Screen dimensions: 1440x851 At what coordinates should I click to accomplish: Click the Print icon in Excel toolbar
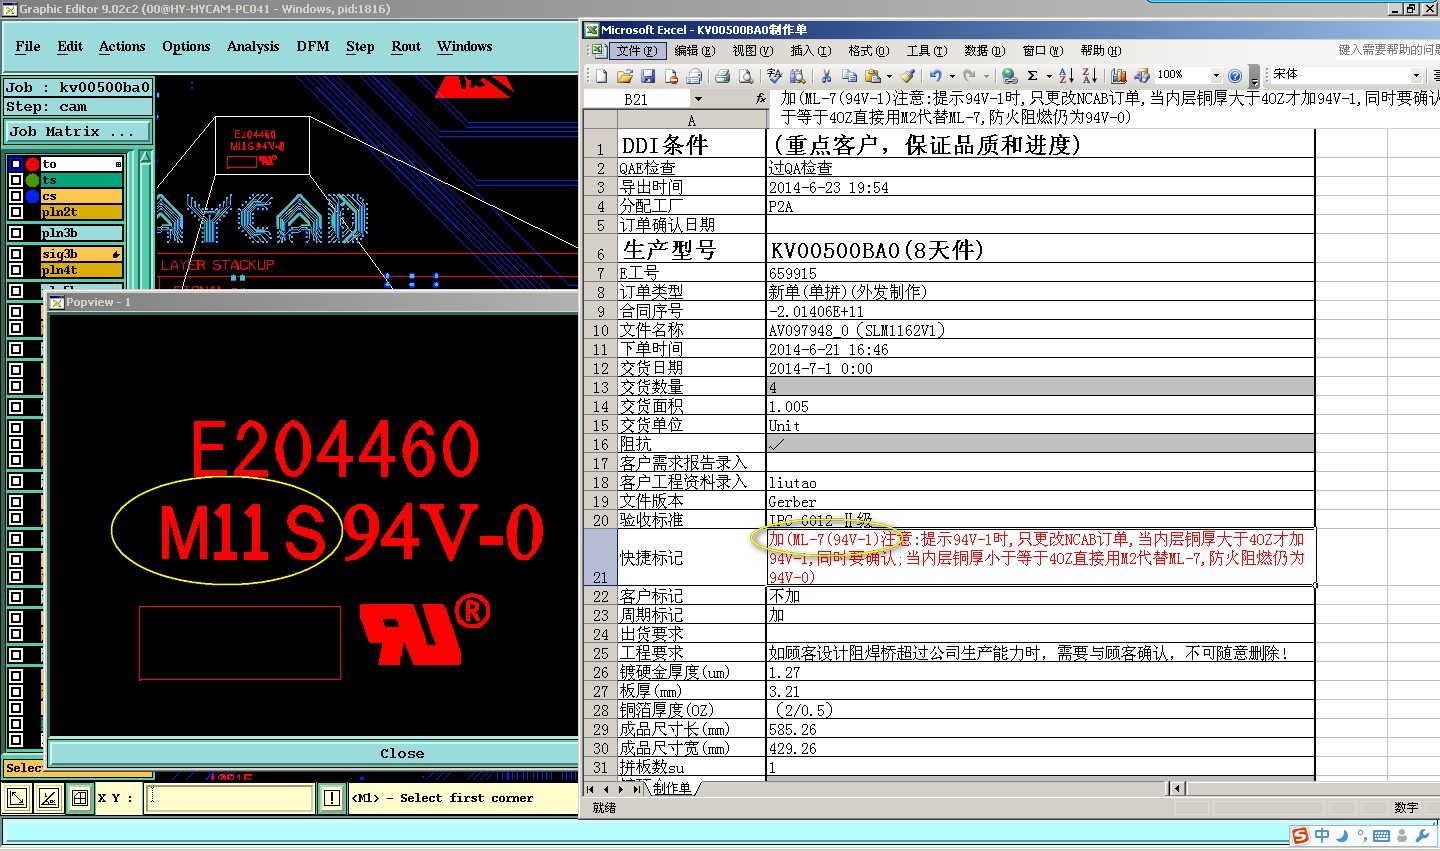[x=723, y=76]
